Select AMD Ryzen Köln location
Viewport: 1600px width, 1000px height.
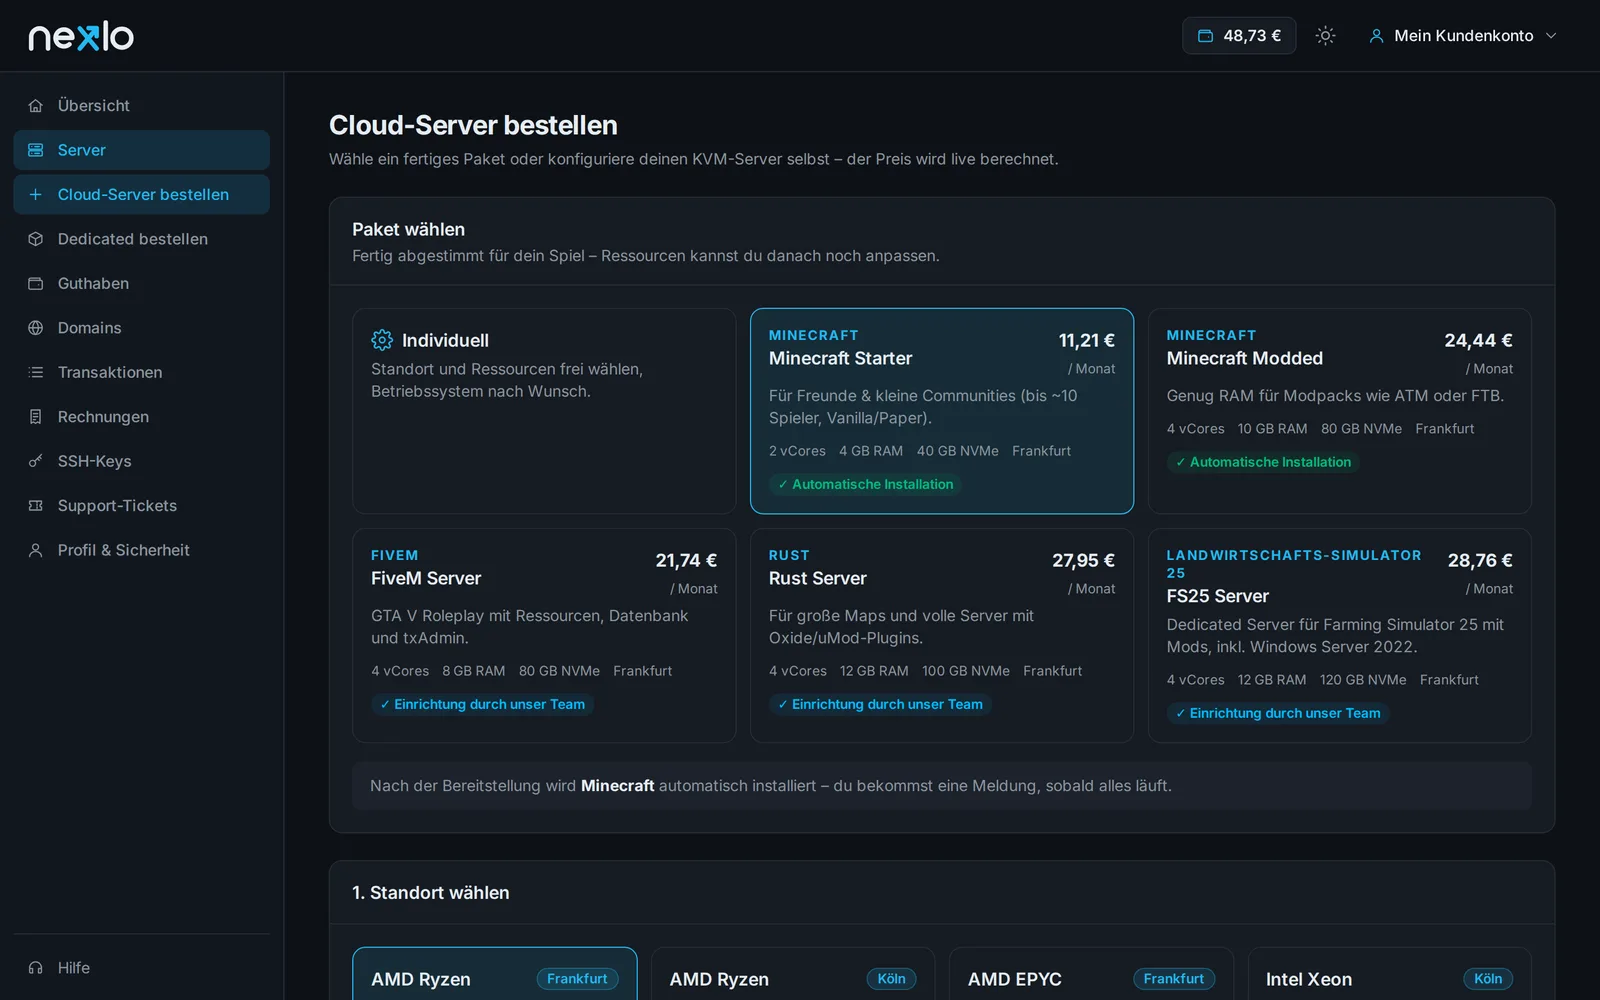tap(793, 974)
